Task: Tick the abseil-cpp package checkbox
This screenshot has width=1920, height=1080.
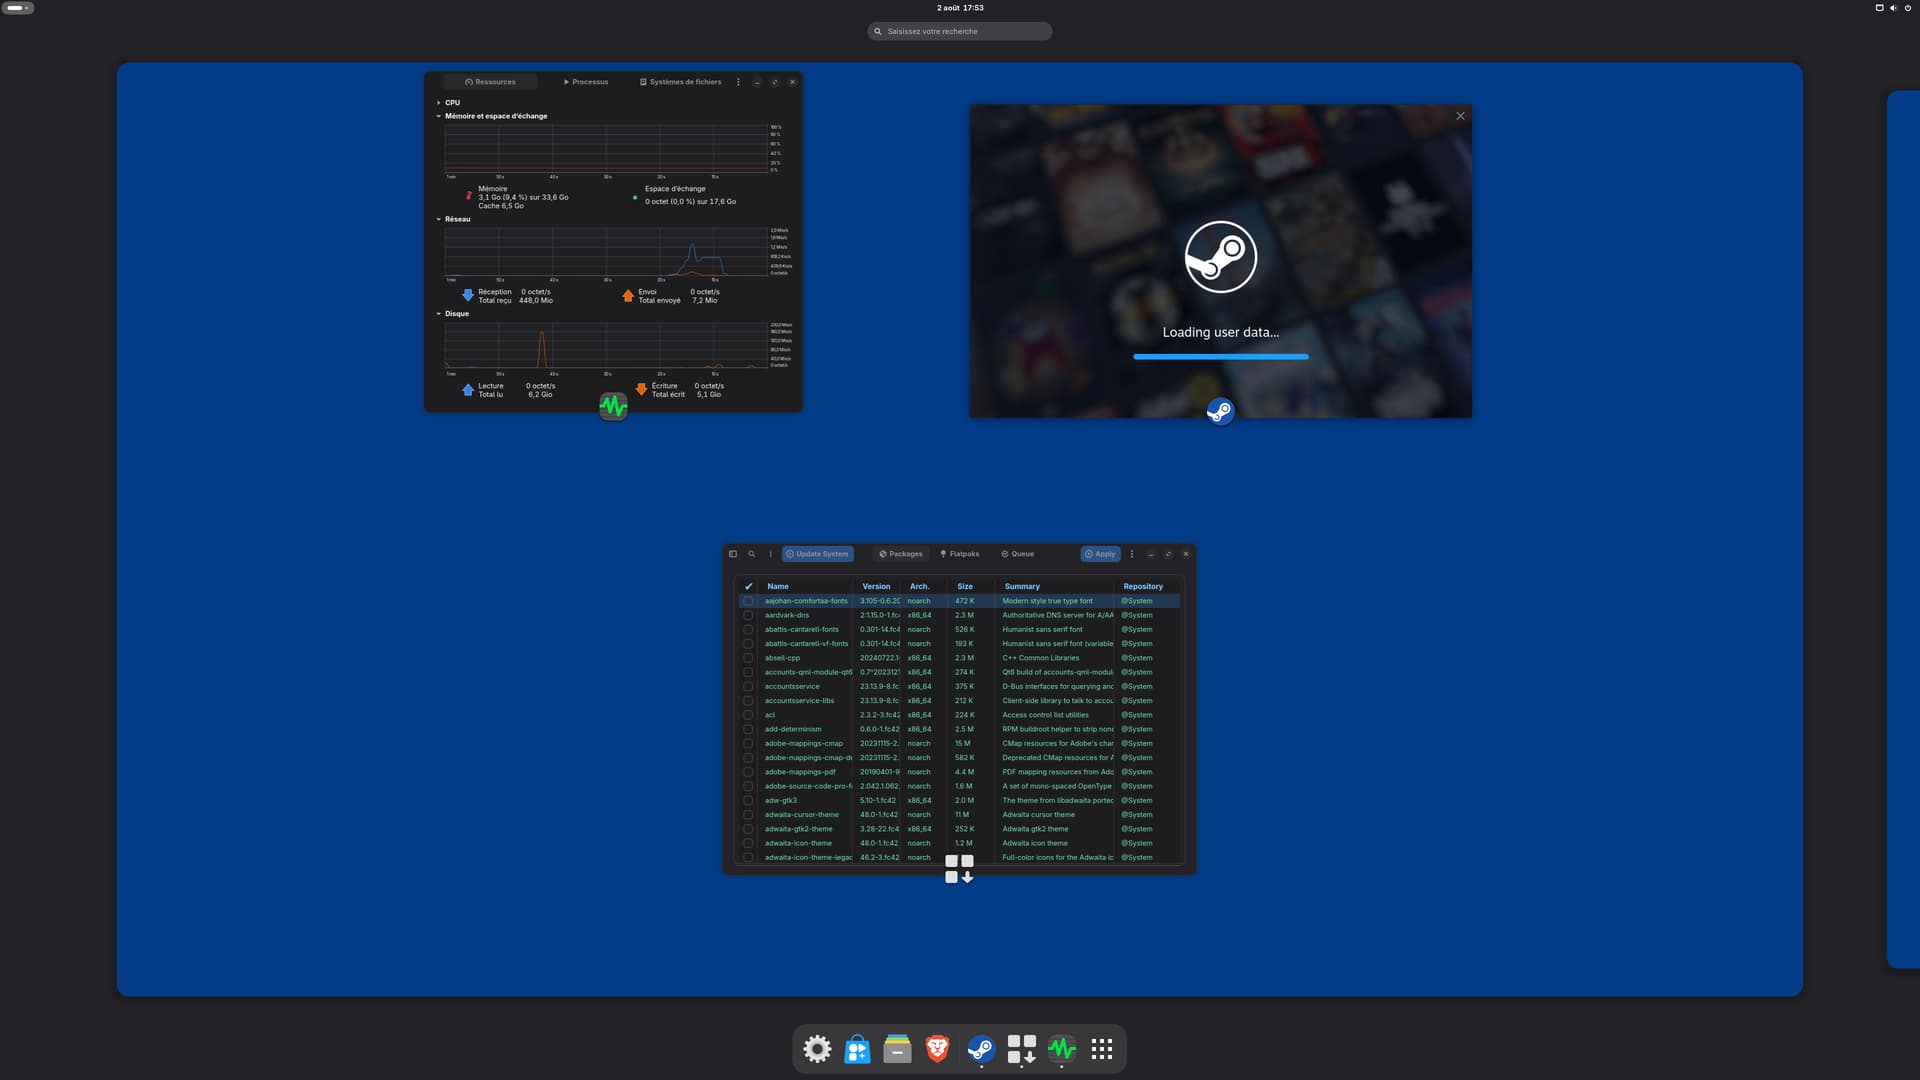Action: 748,658
